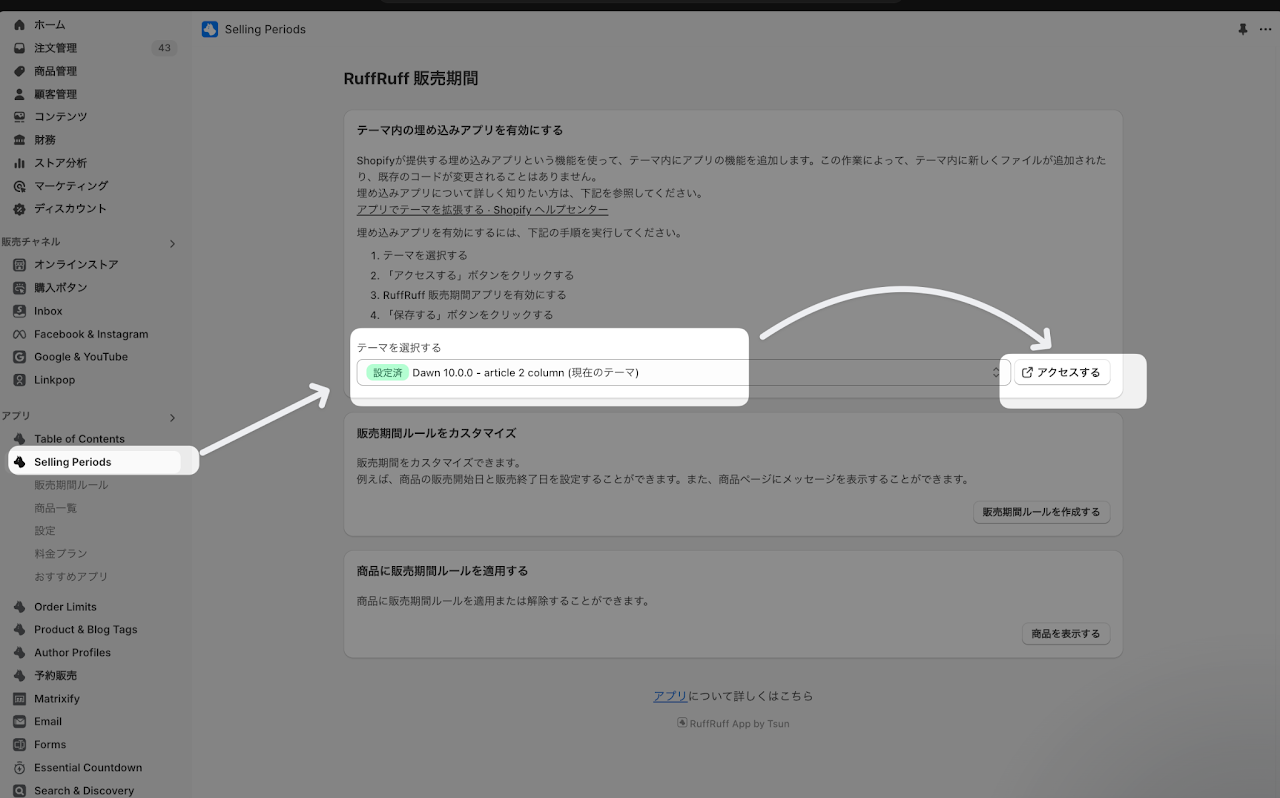Click the テーマ内の埋め込みアプリを有効にする heading
Viewport: 1280px width, 798px height.
460,130
